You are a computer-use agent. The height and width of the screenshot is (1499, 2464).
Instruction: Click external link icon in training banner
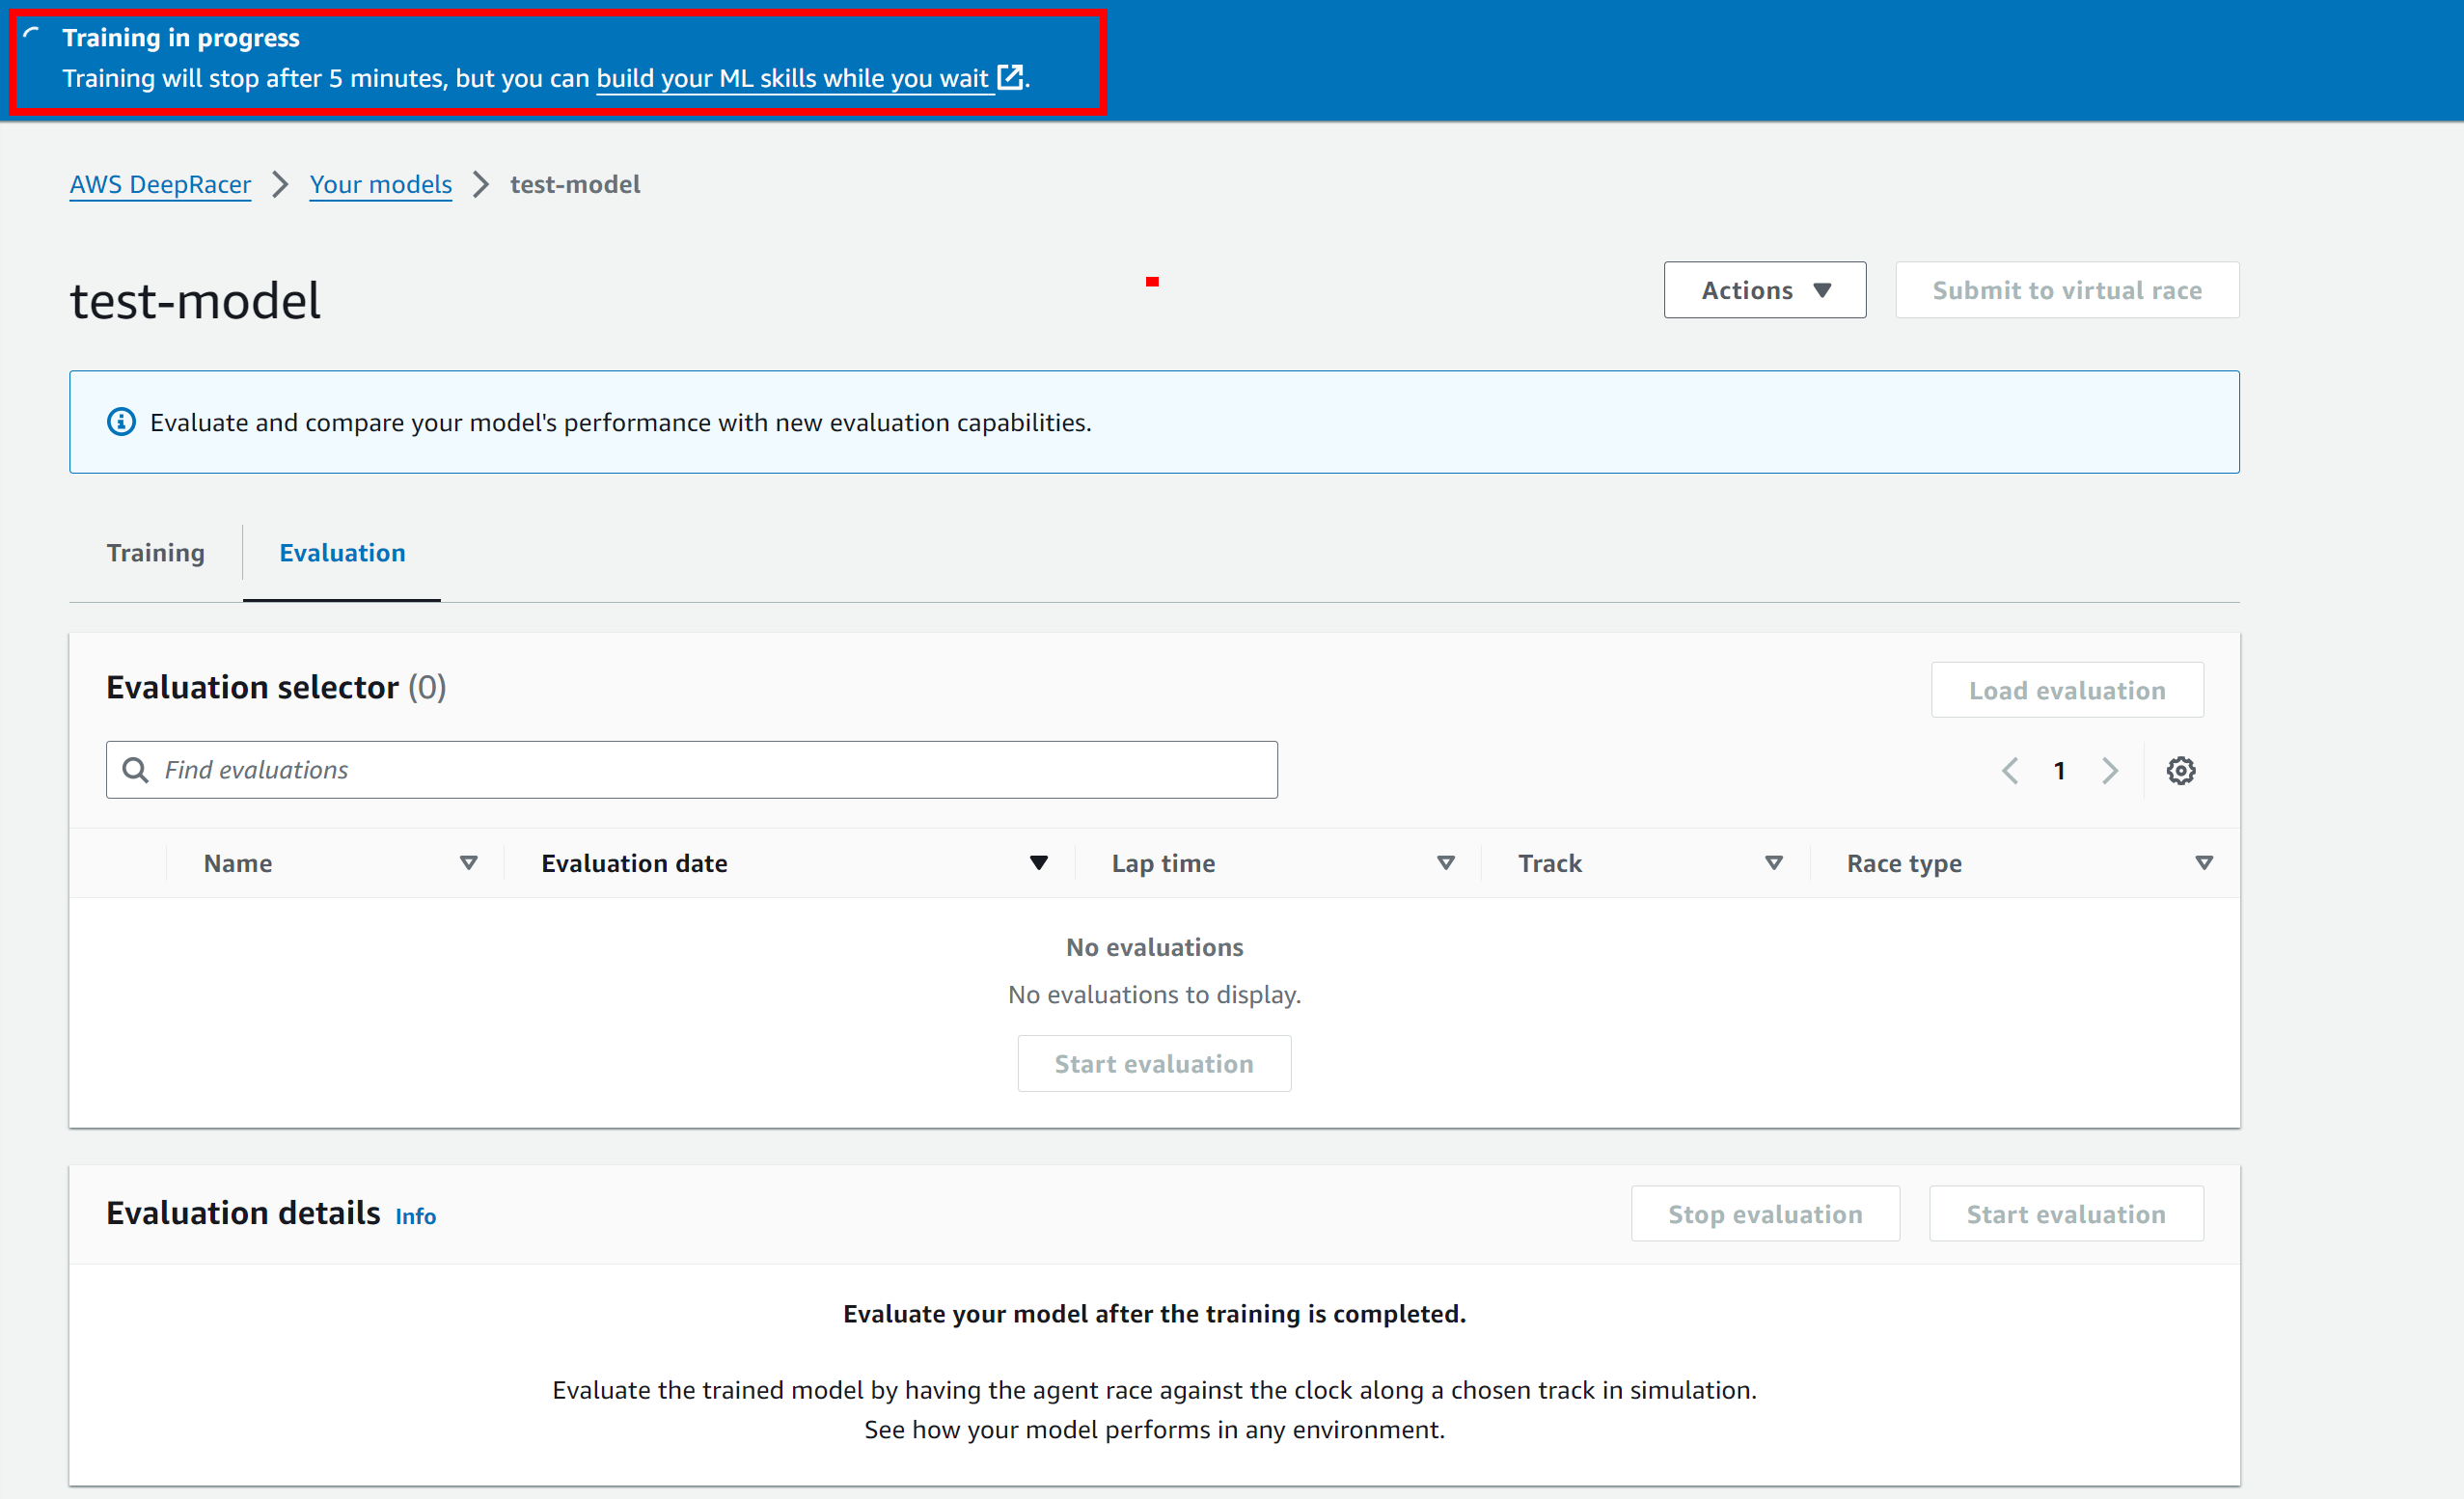pyautogui.click(x=1010, y=77)
